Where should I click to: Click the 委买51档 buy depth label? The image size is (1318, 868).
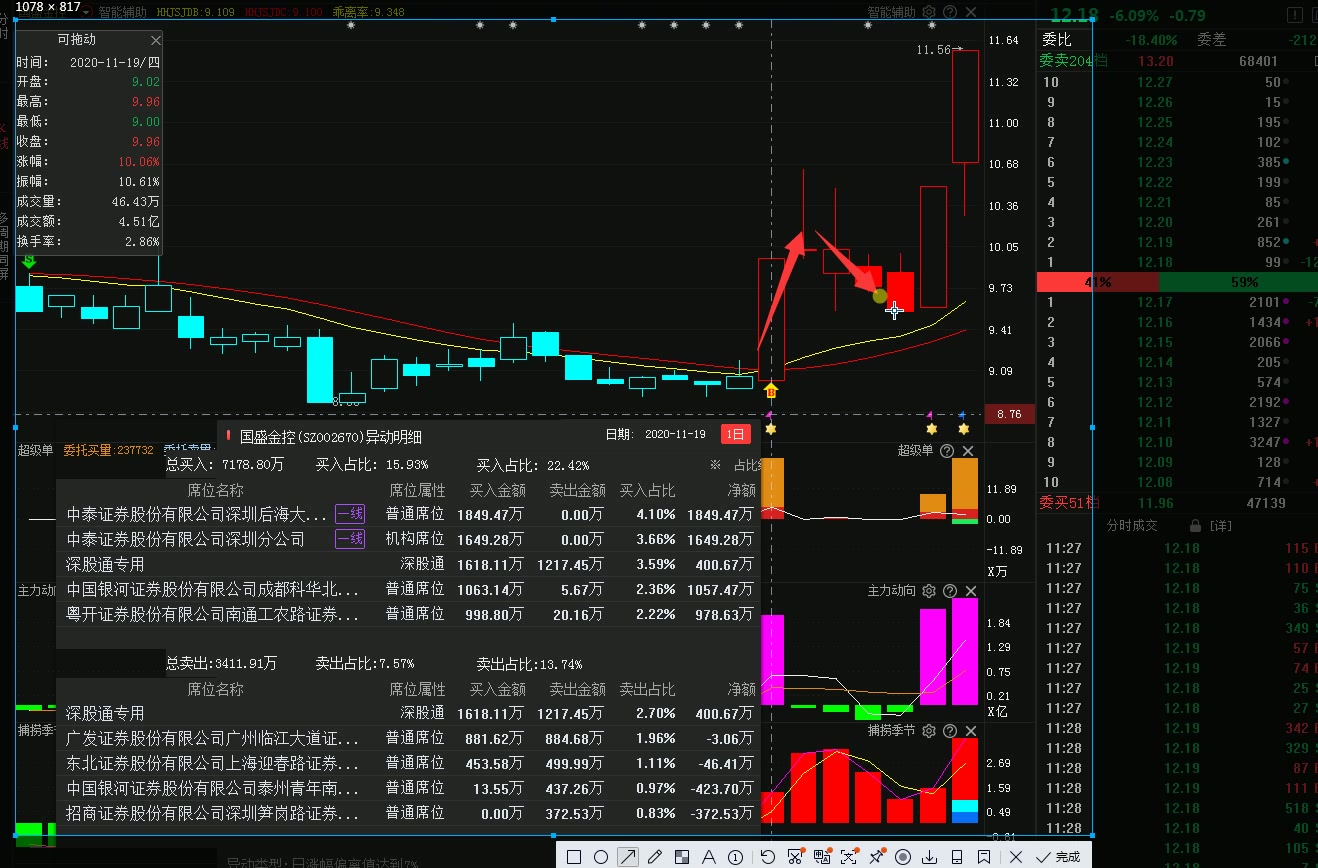click(1069, 502)
